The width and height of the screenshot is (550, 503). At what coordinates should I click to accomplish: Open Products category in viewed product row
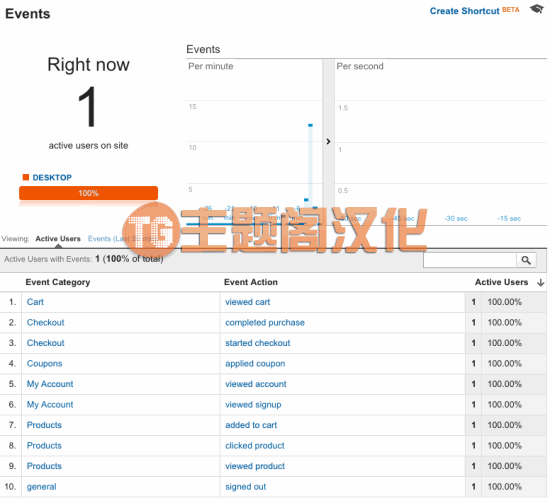click(x=44, y=466)
